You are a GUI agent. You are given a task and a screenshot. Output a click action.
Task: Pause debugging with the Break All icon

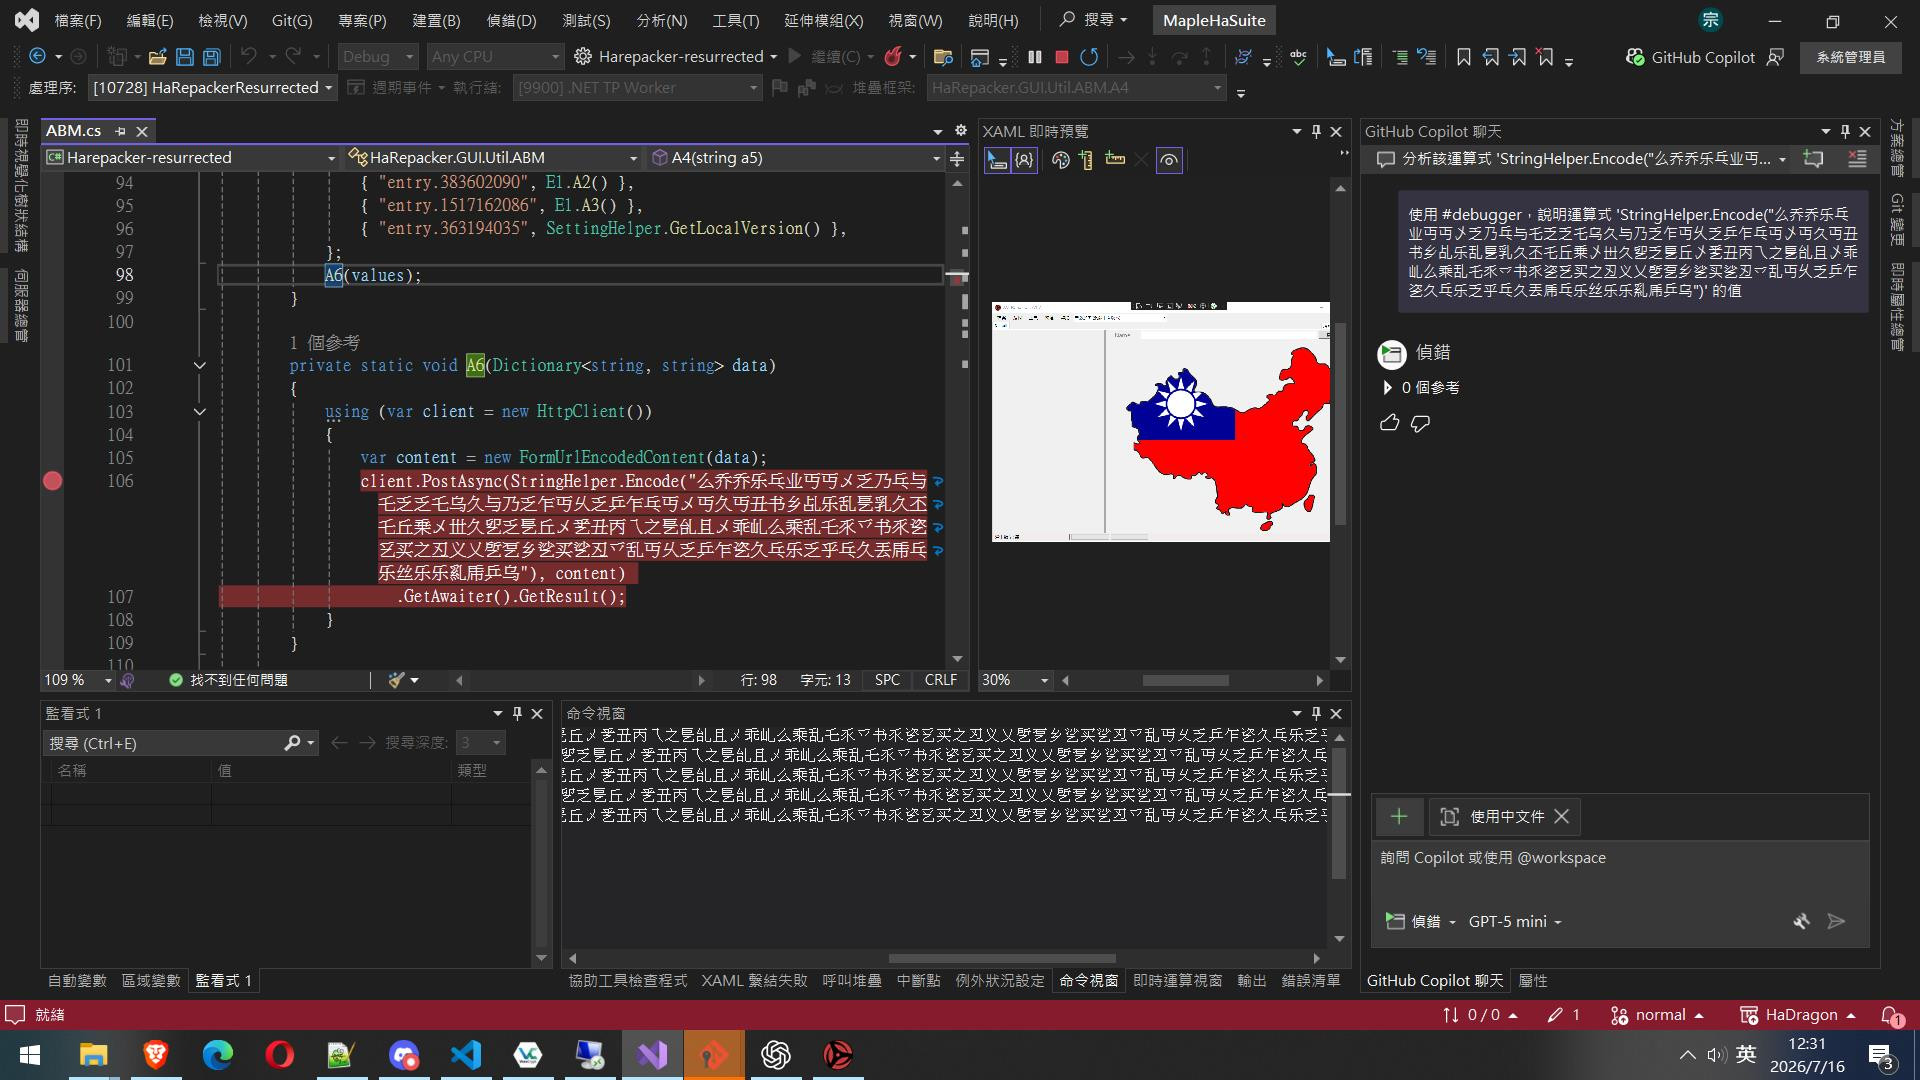[1035, 57]
